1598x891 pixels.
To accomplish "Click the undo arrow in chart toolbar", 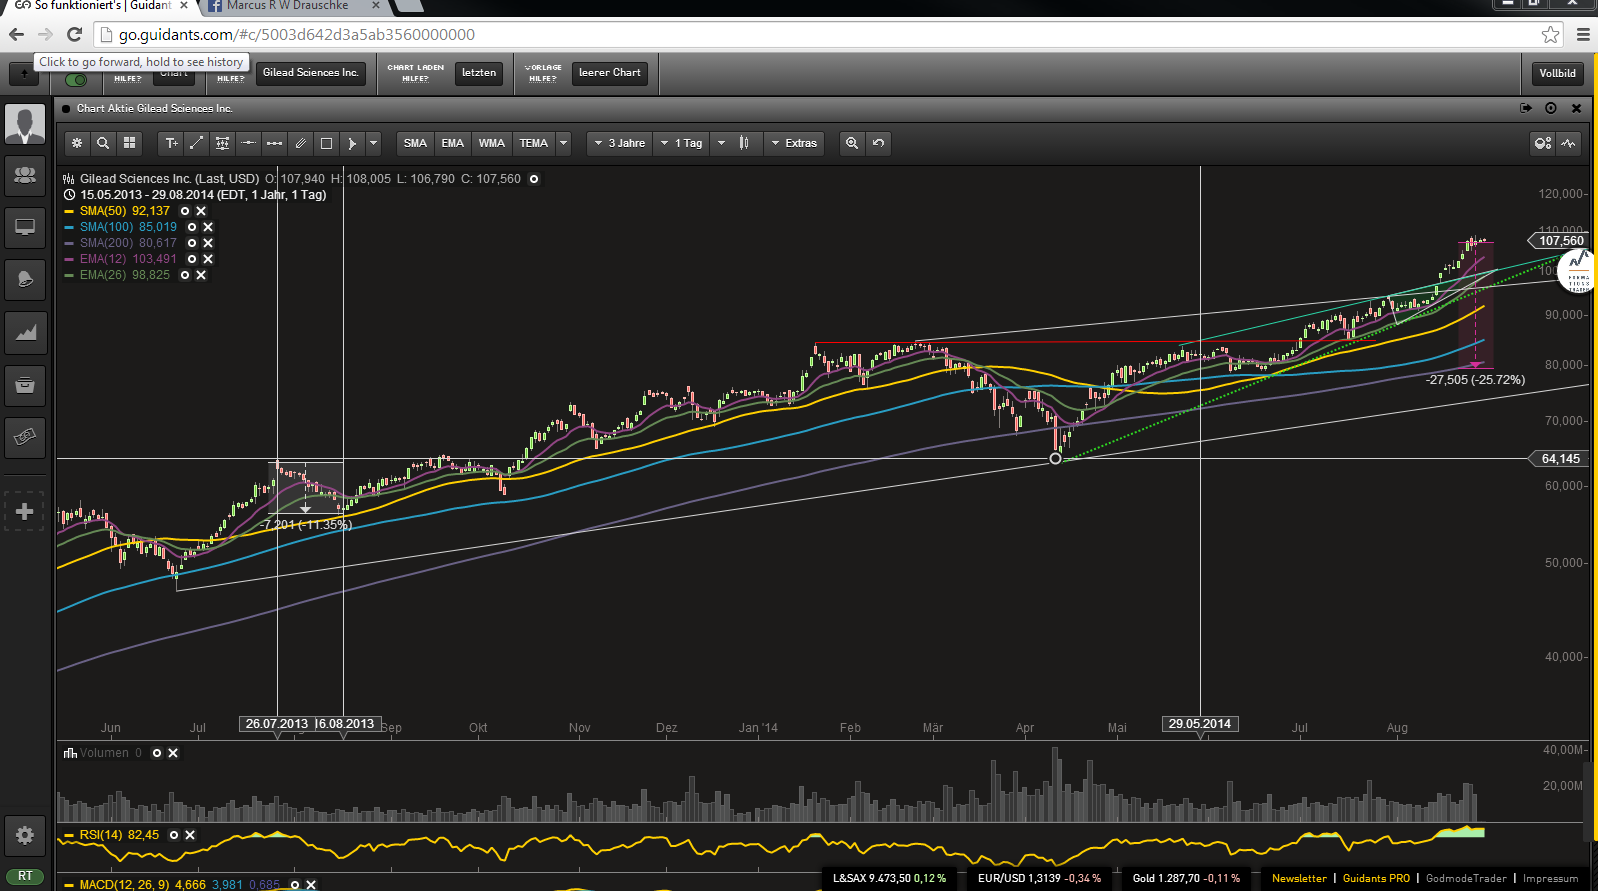I will 878,143.
